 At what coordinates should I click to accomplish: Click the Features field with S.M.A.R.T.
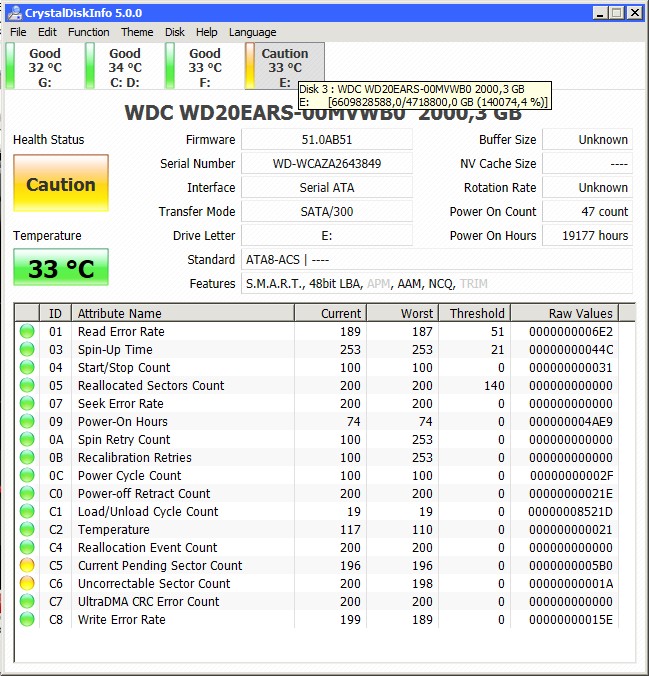point(437,284)
